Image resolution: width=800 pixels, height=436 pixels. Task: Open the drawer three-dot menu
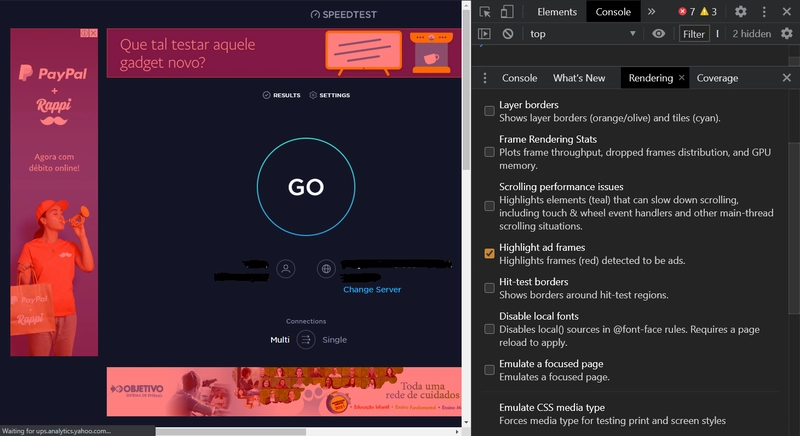(x=485, y=78)
